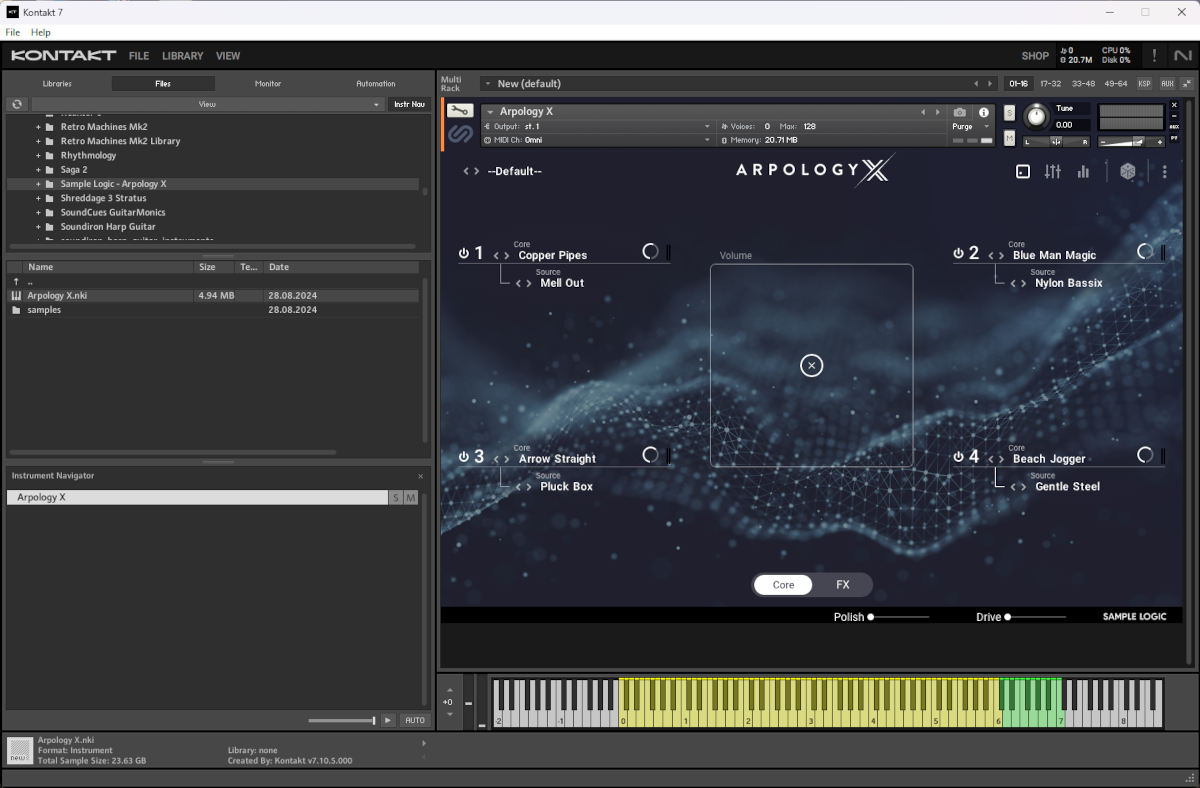Open the Kontakt LIBRARY menu

pos(182,56)
